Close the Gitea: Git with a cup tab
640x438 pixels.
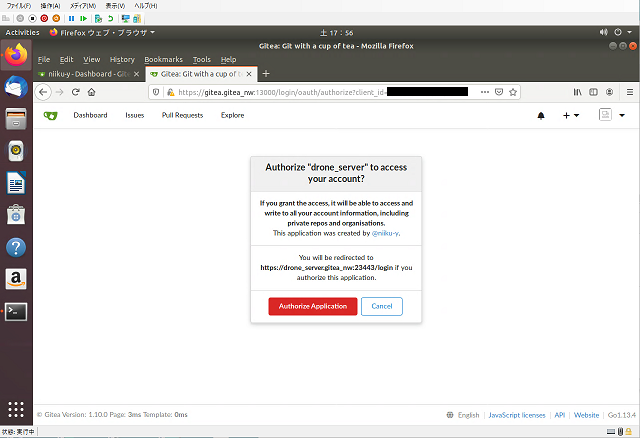[249, 74]
